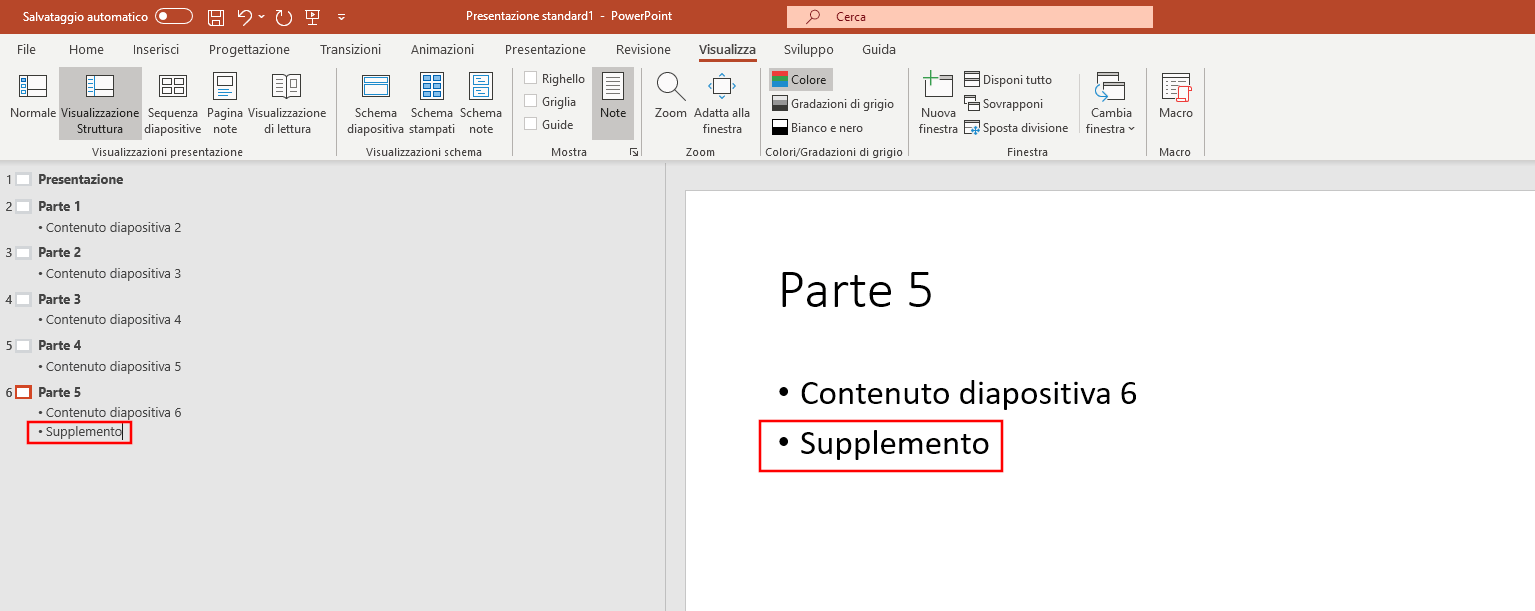
Task: Click outline text 'Contenuto diapositiva 3'
Action: click(113, 273)
